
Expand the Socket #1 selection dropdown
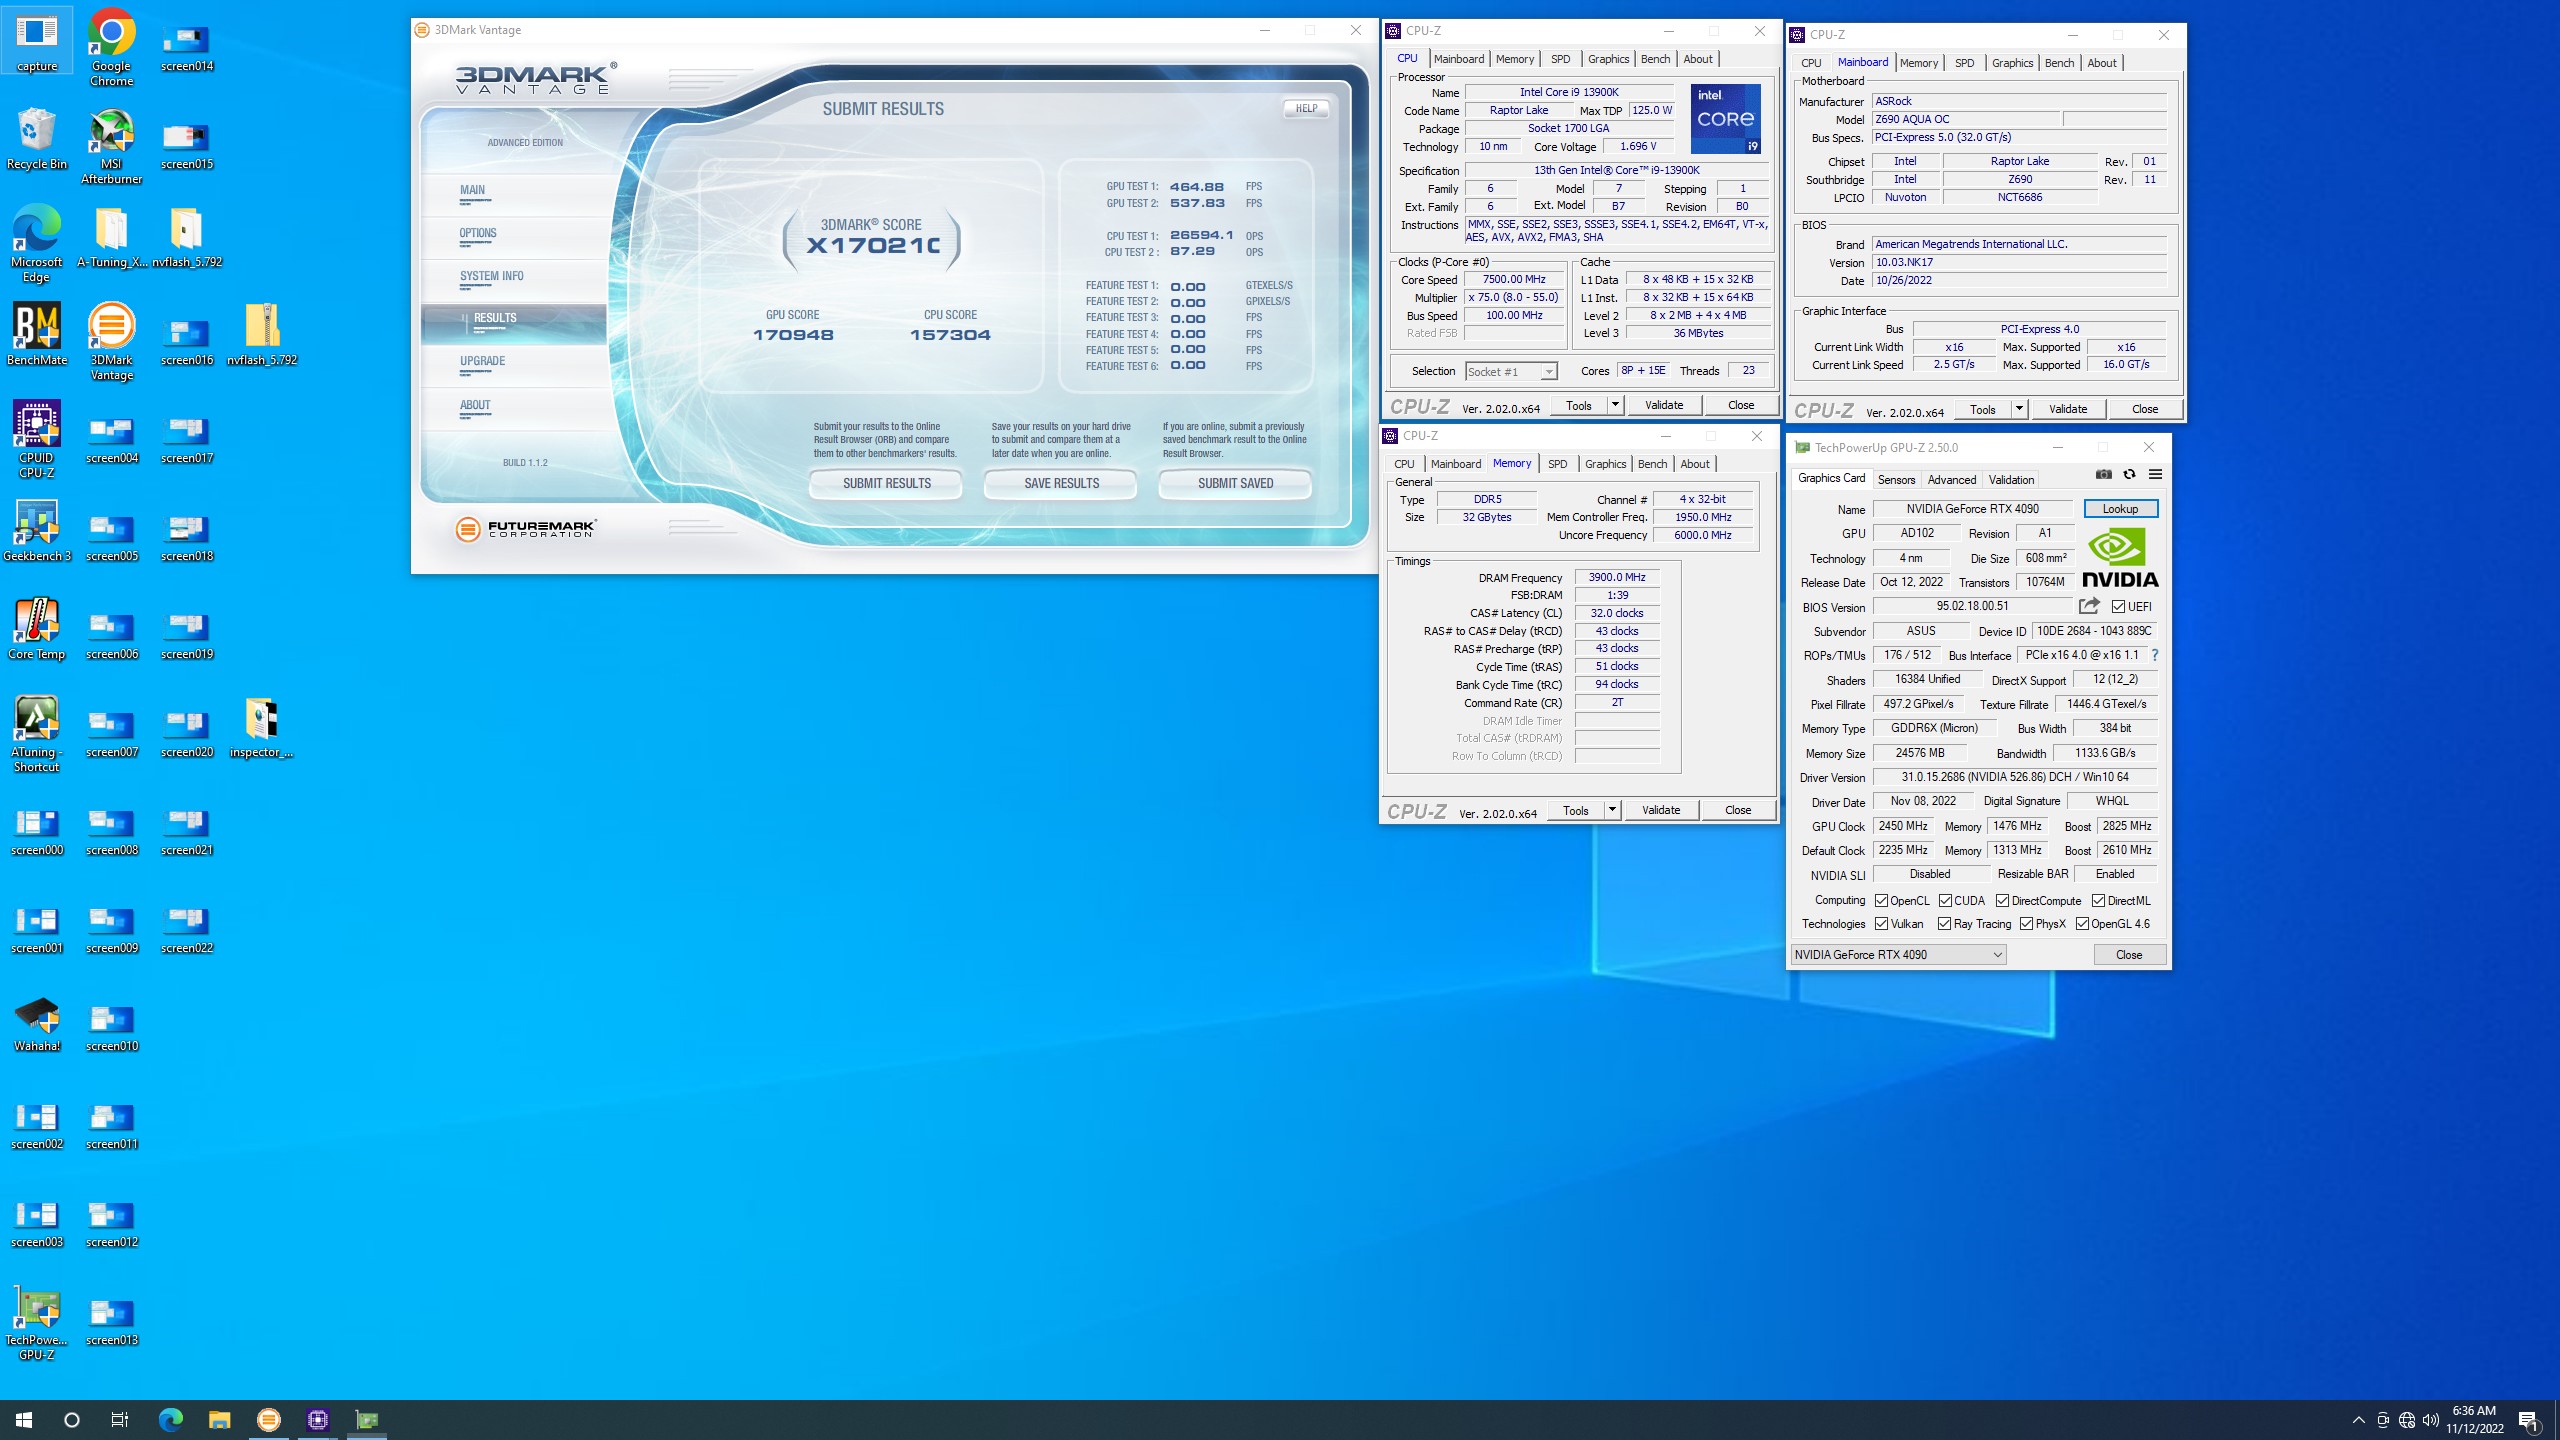(1548, 371)
